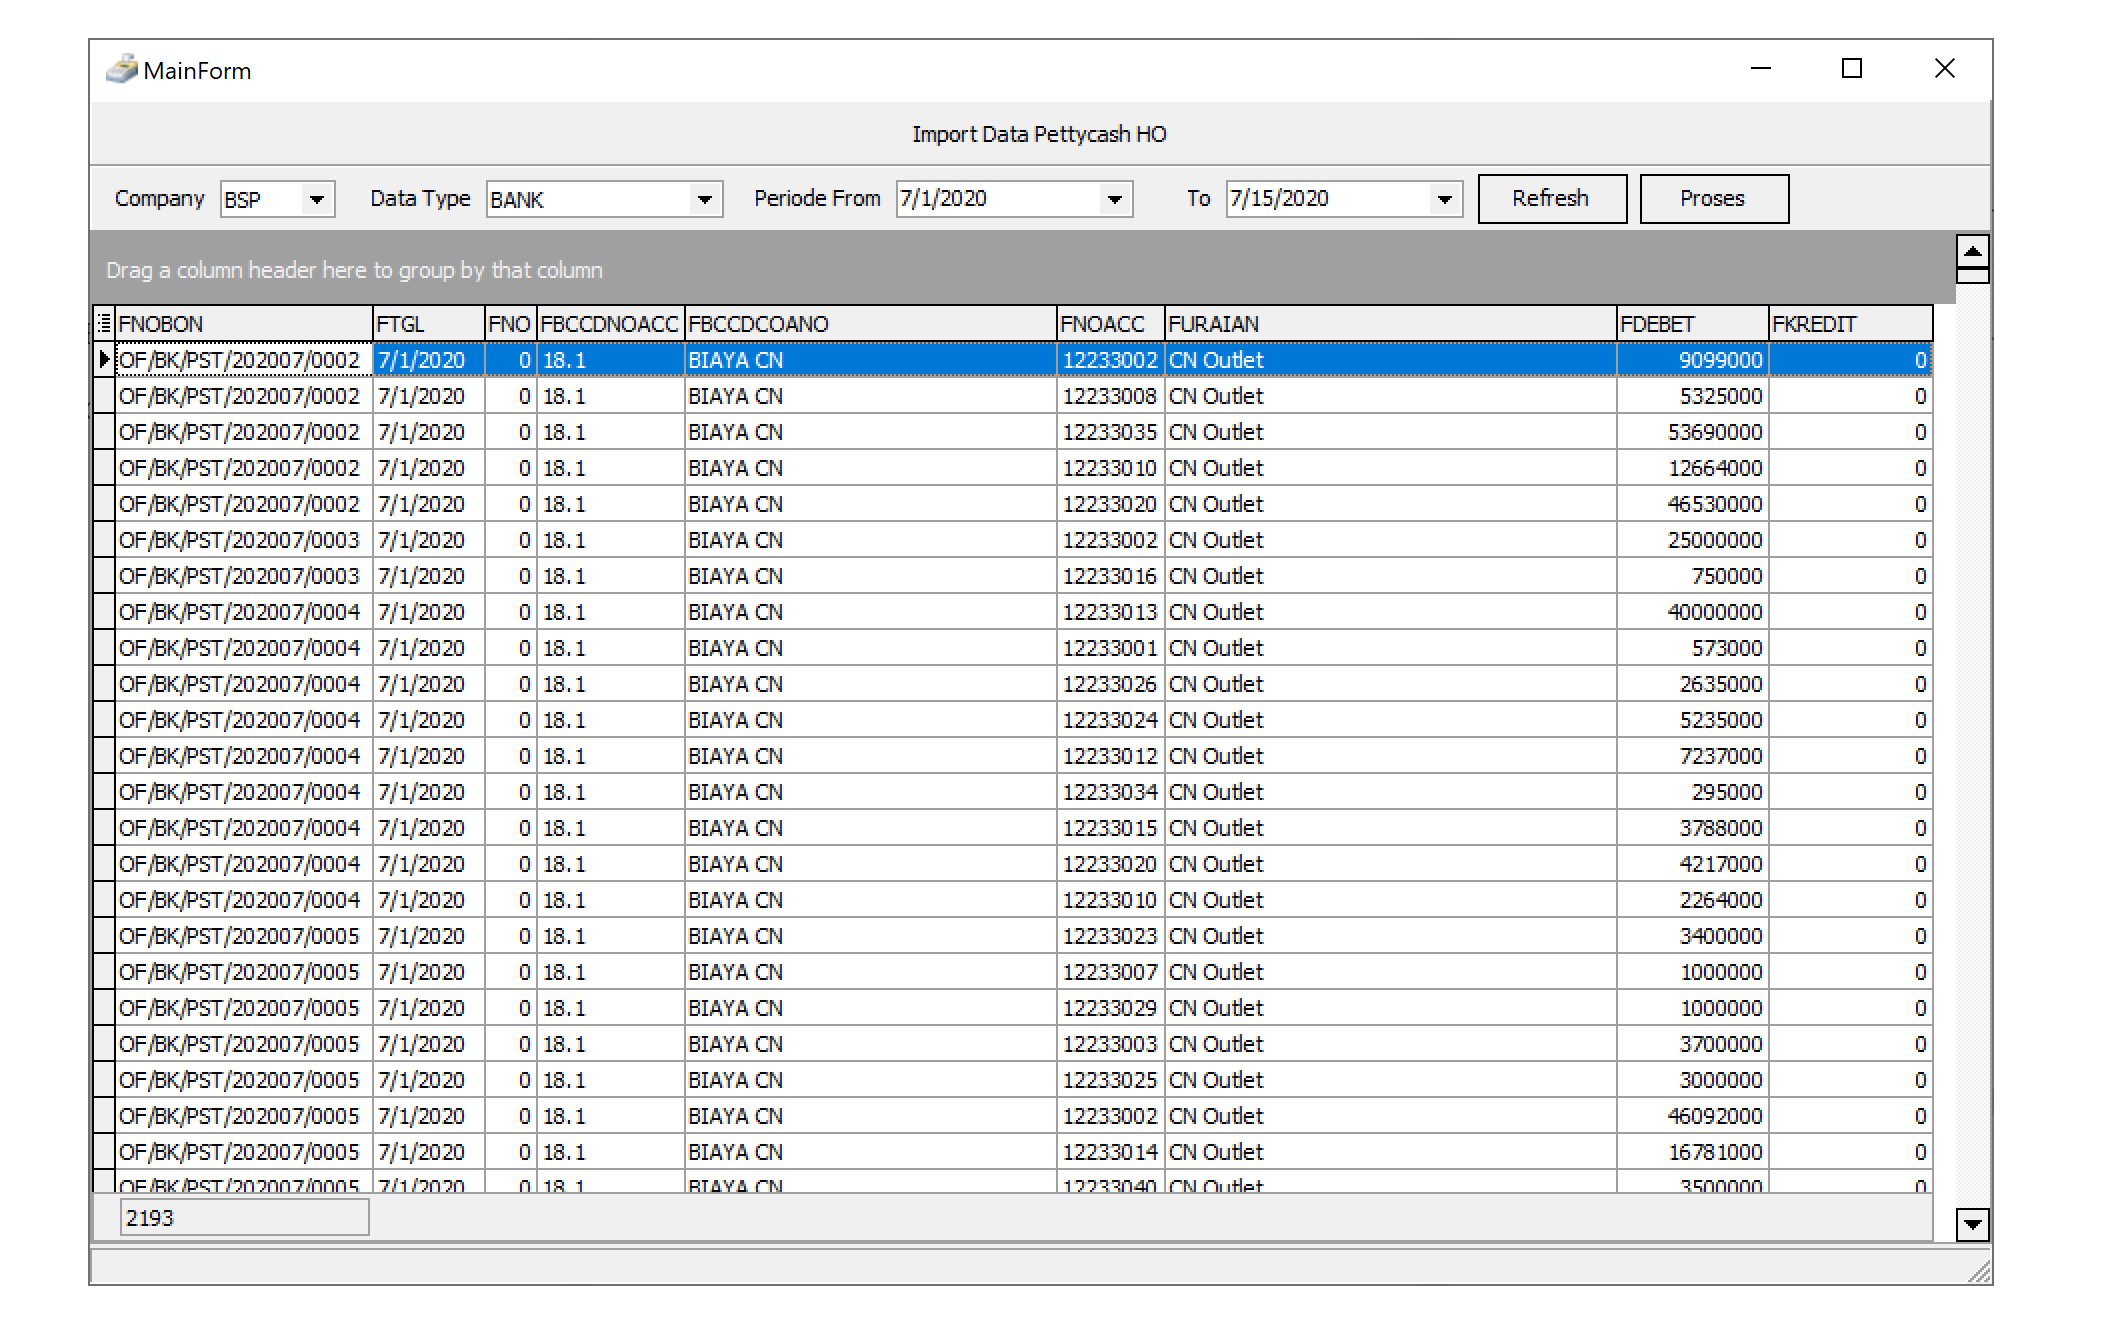Click the FURAIAN column header
Image resolution: width=2108 pixels, height=1340 pixels.
click(x=1389, y=324)
